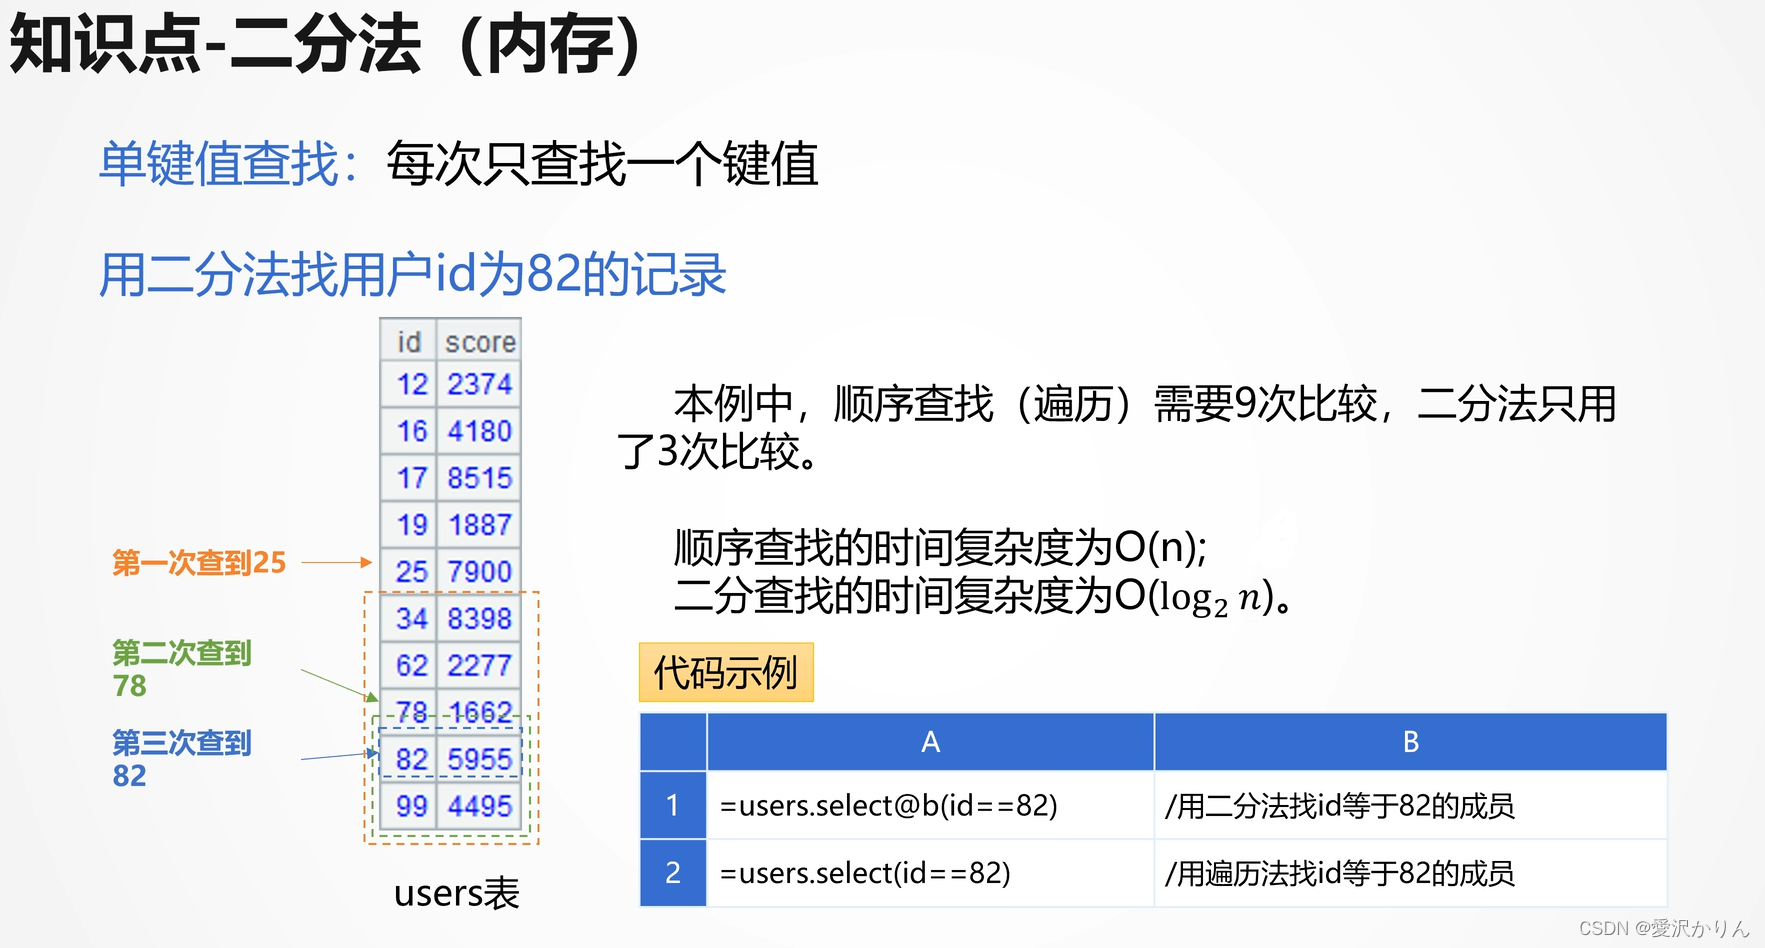Image resolution: width=1765 pixels, height=948 pixels.
Task: Select the blue heading 单键值查找
Action: pyautogui.click(x=219, y=166)
